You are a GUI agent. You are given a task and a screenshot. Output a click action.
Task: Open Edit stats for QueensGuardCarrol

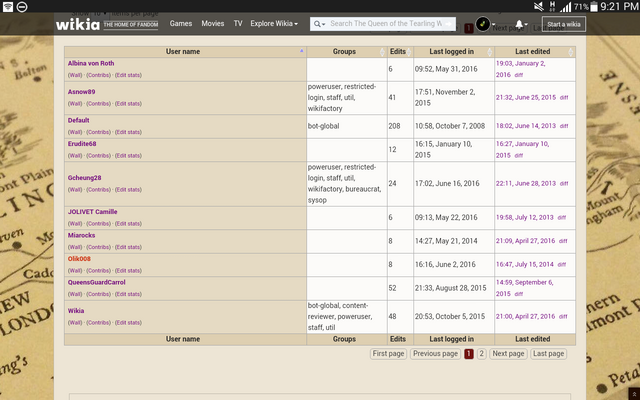coord(128,294)
